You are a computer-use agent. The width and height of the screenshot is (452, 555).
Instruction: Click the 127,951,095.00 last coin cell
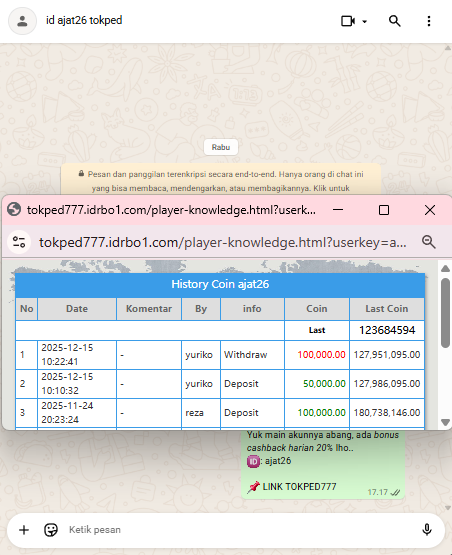[x=387, y=355]
